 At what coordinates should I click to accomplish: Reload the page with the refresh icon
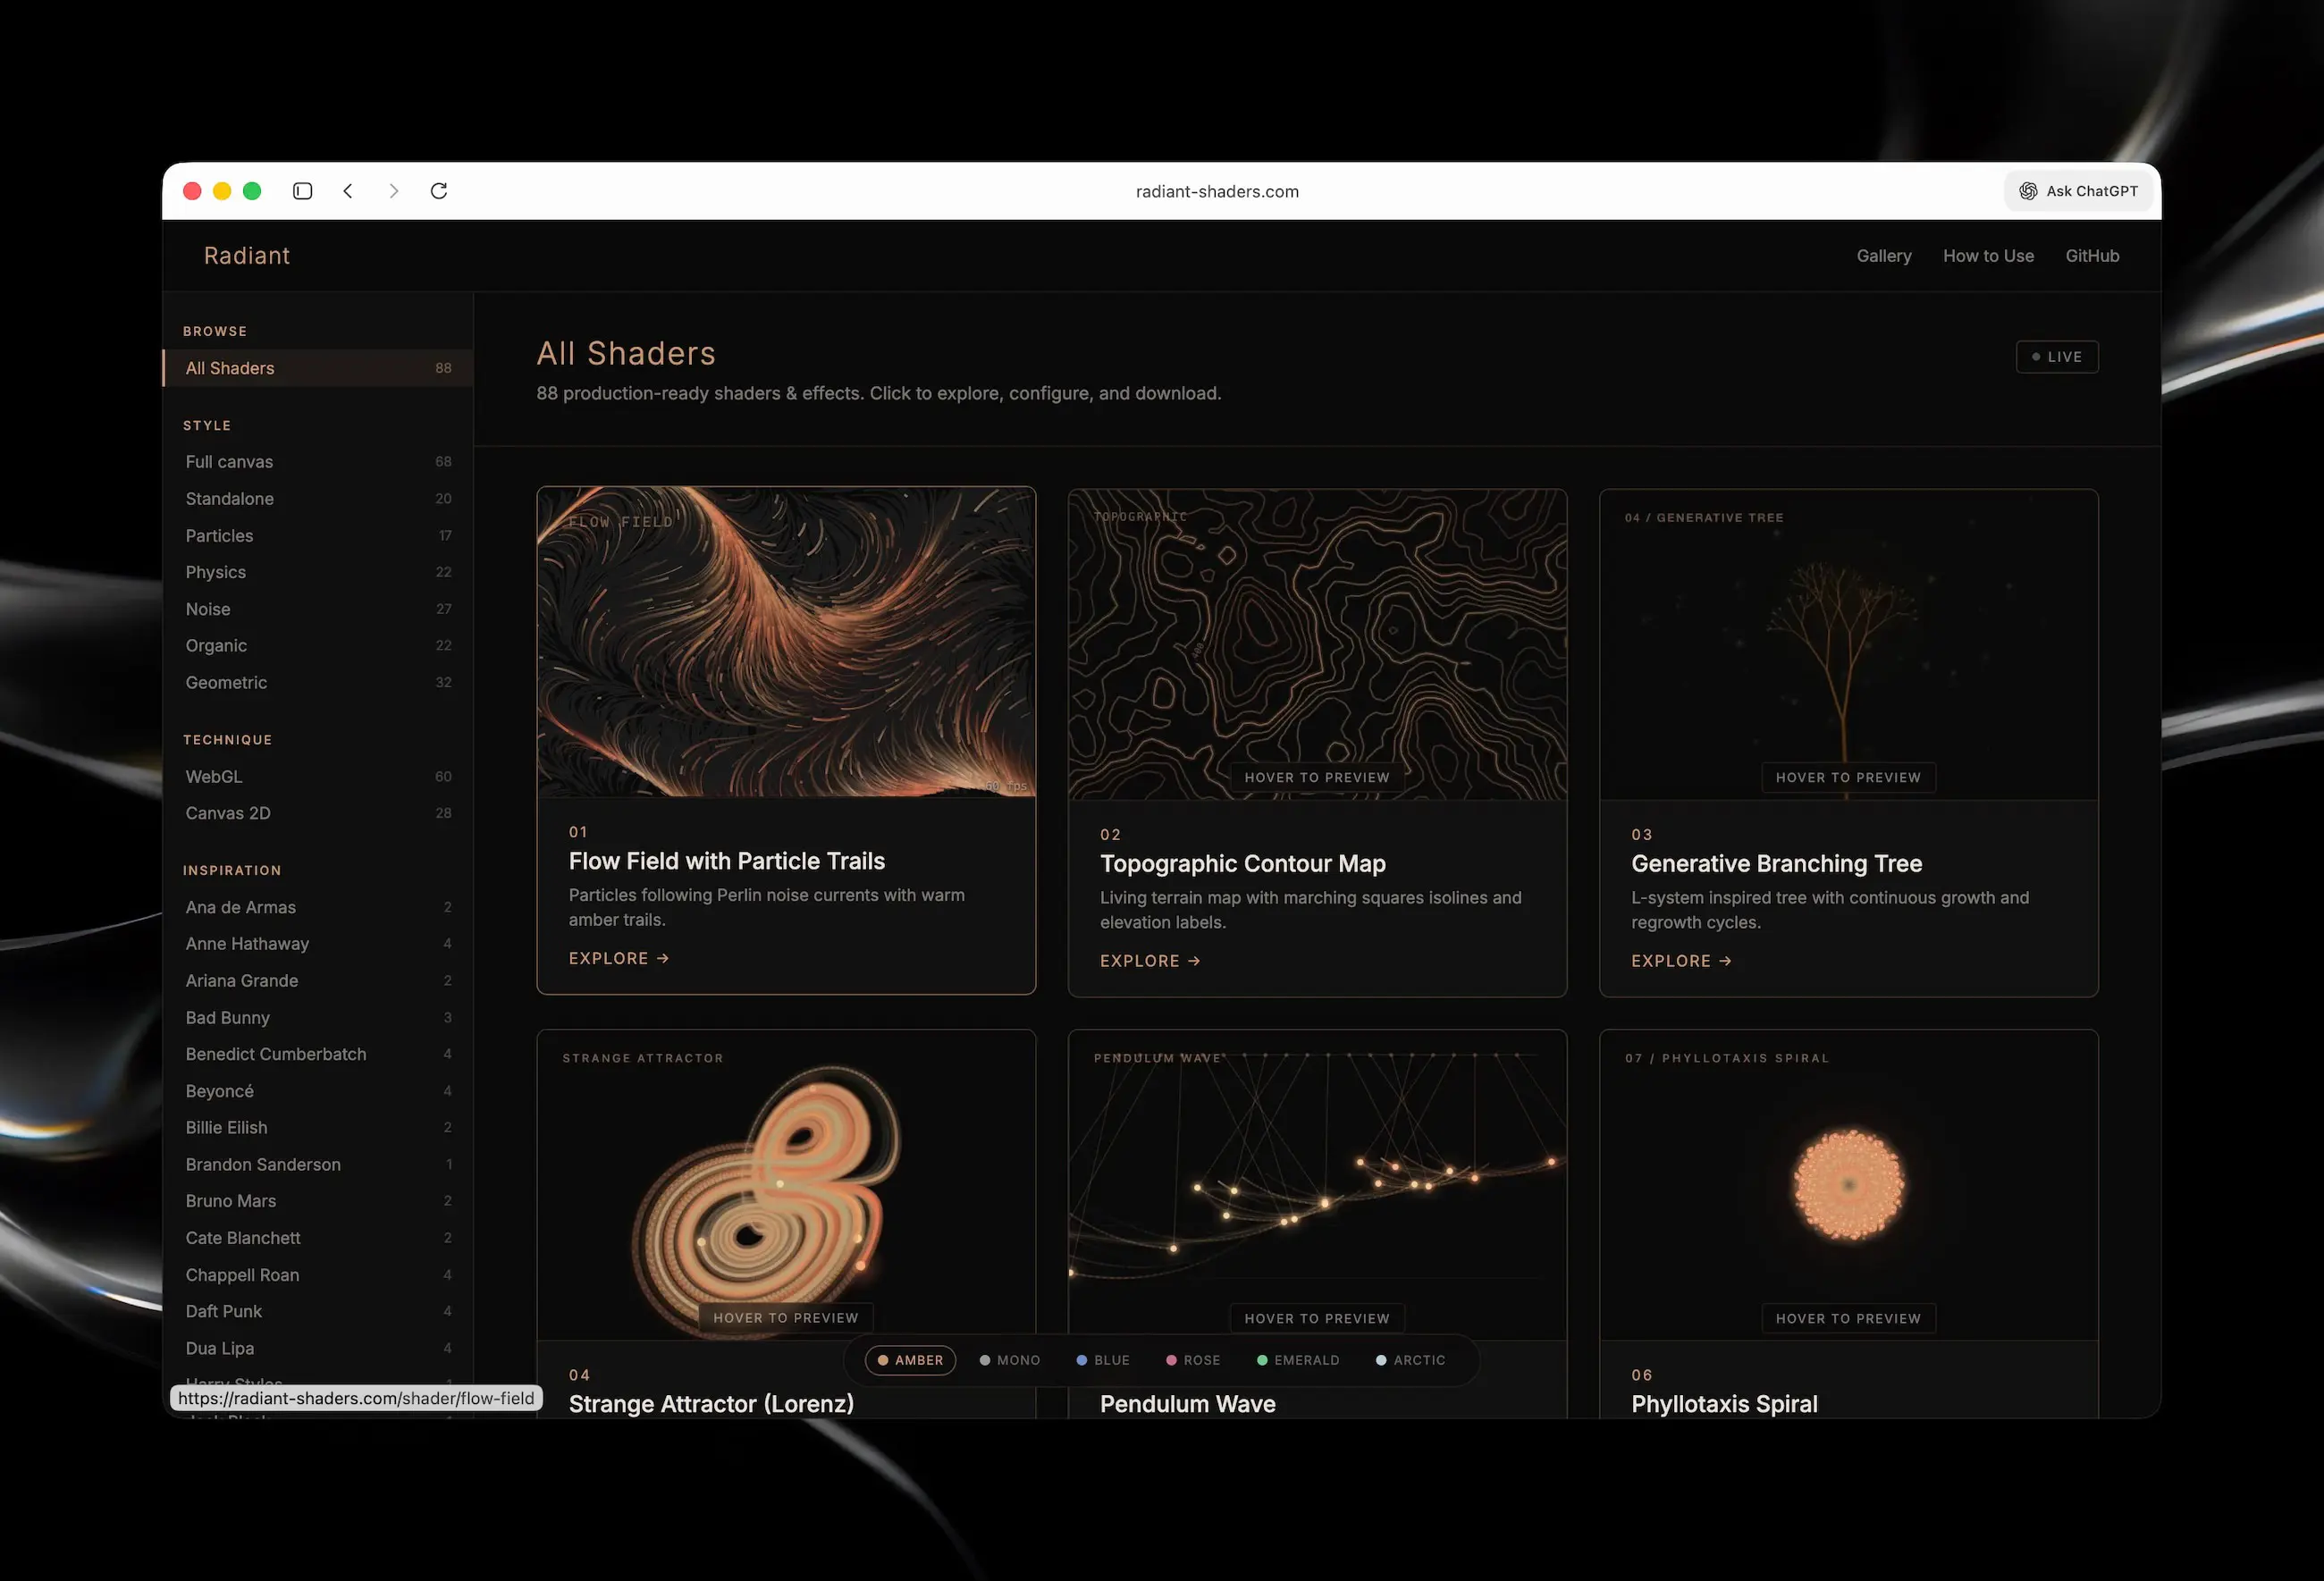tap(439, 191)
